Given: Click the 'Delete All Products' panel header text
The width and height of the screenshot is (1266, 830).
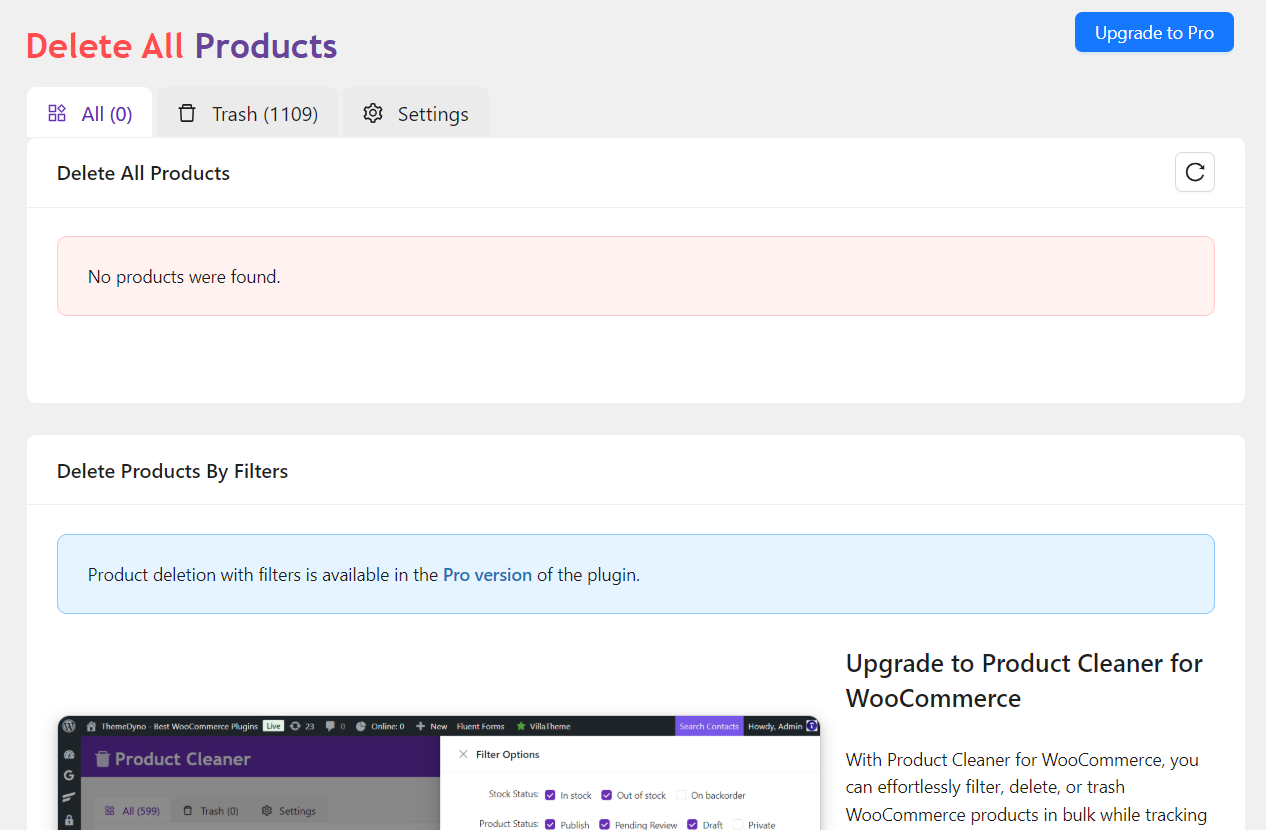Looking at the screenshot, I should (143, 173).
